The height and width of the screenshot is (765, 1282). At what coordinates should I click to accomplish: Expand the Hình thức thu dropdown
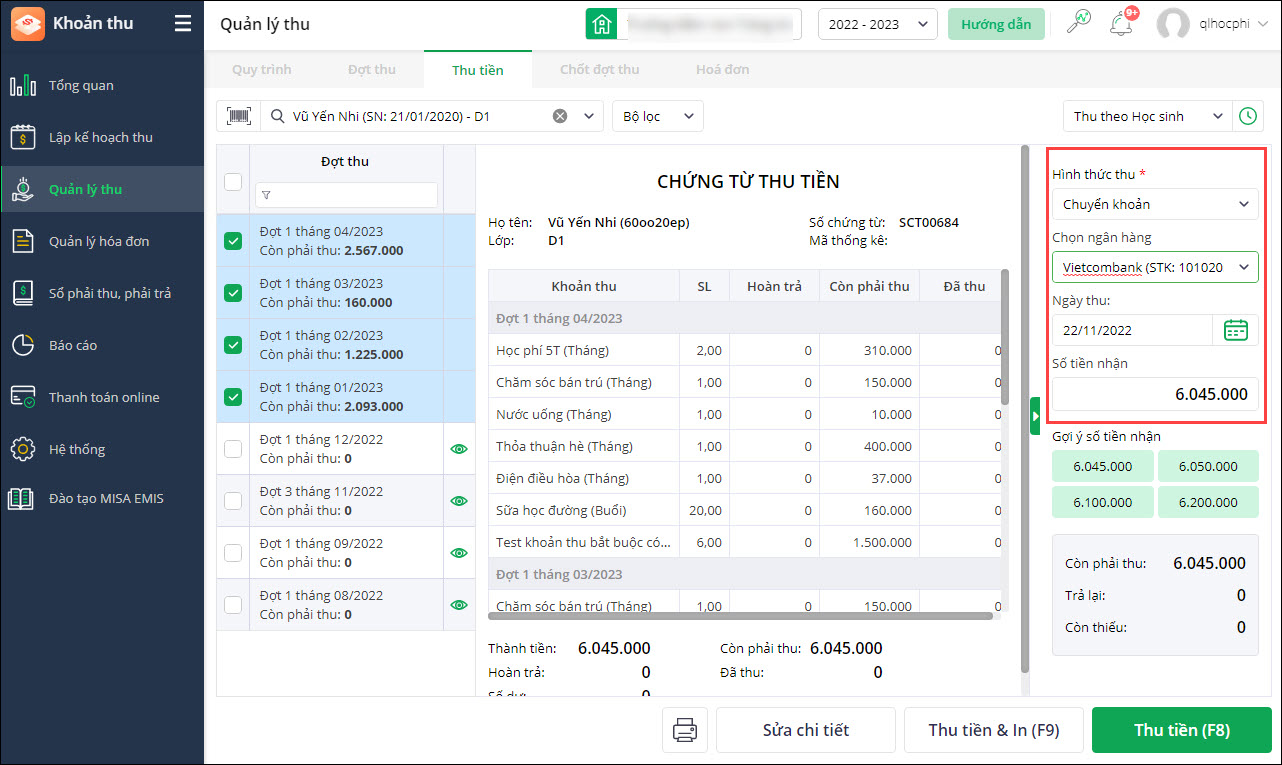tap(1155, 204)
